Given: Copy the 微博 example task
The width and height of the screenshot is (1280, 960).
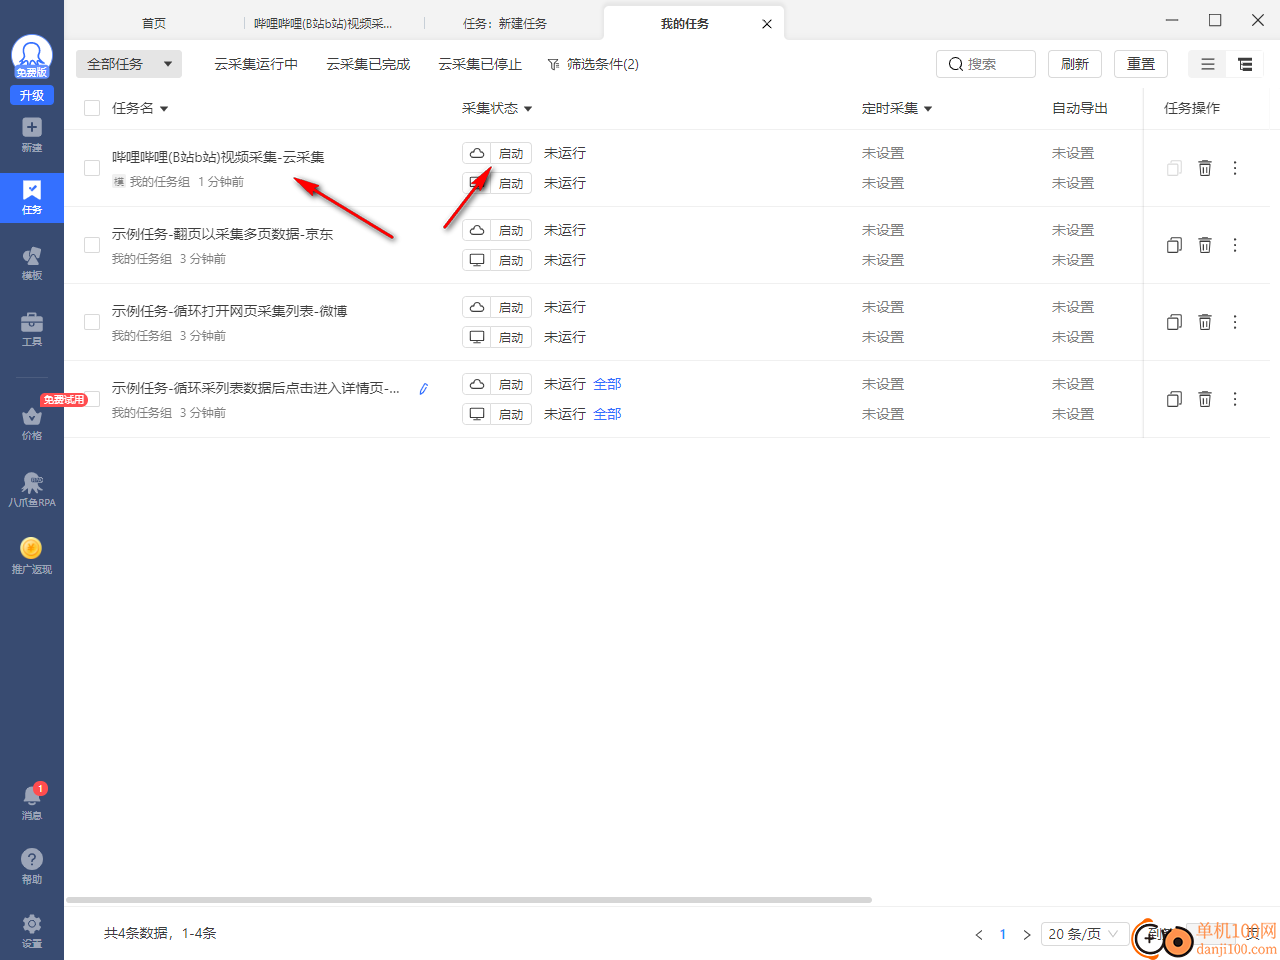Looking at the screenshot, I should pos(1174,322).
